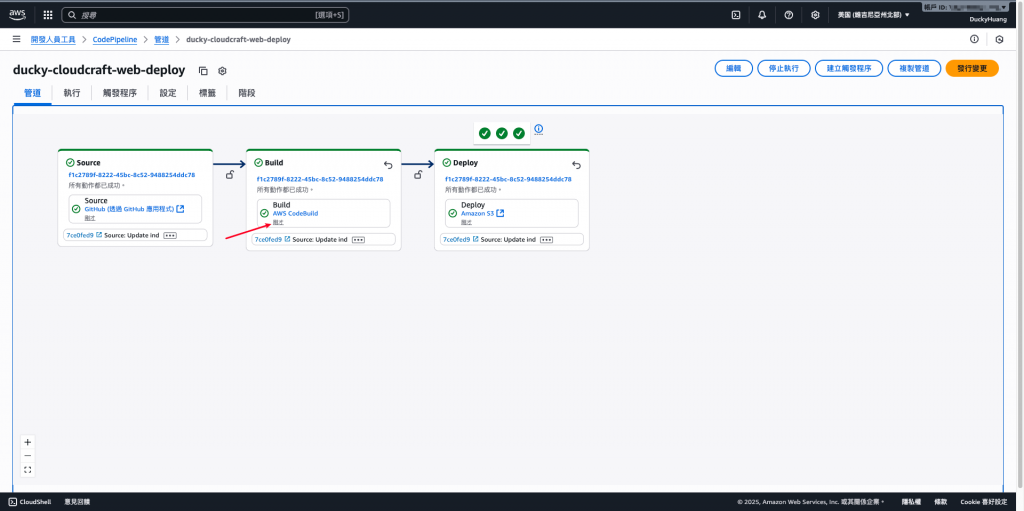Image resolution: width=1024 pixels, height=511 pixels.
Task: Open the Deploy stage execution ID link
Action: [508, 179]
